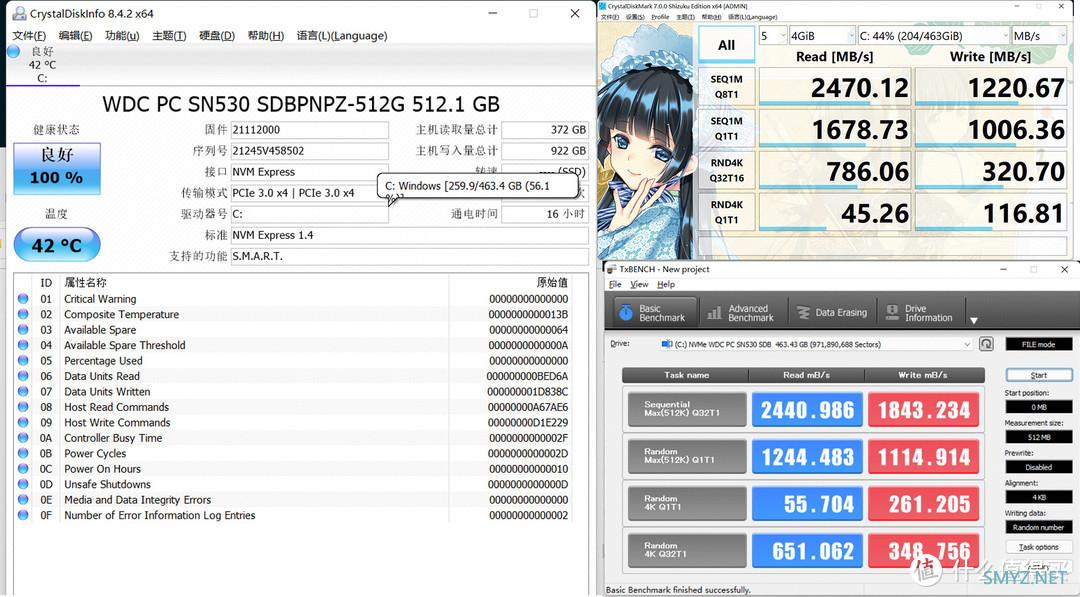Open the 语言(L)(Language) menu in CrystalDiskInfo

[x=342, y=36]
